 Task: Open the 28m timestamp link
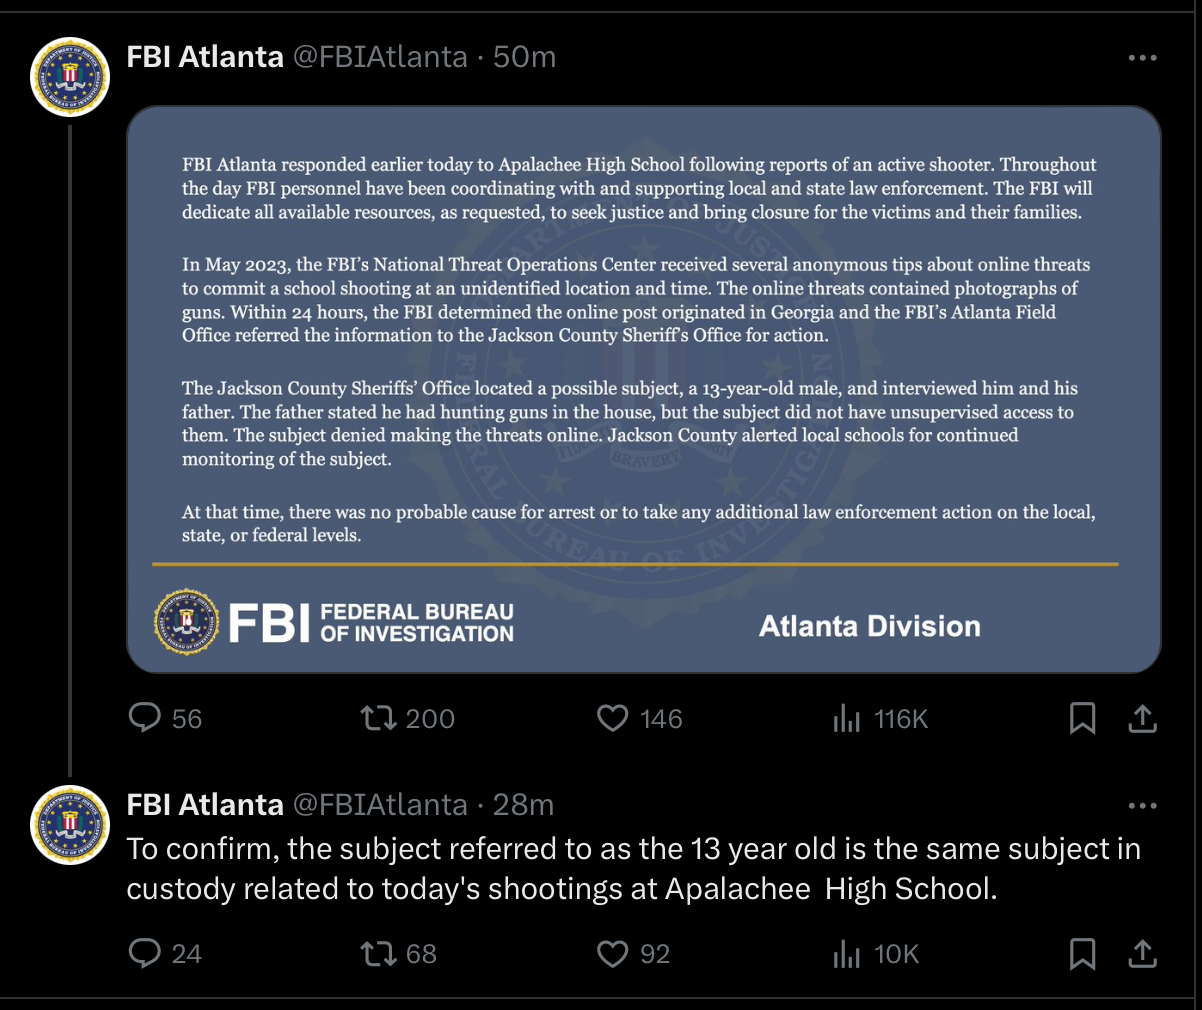523,805
